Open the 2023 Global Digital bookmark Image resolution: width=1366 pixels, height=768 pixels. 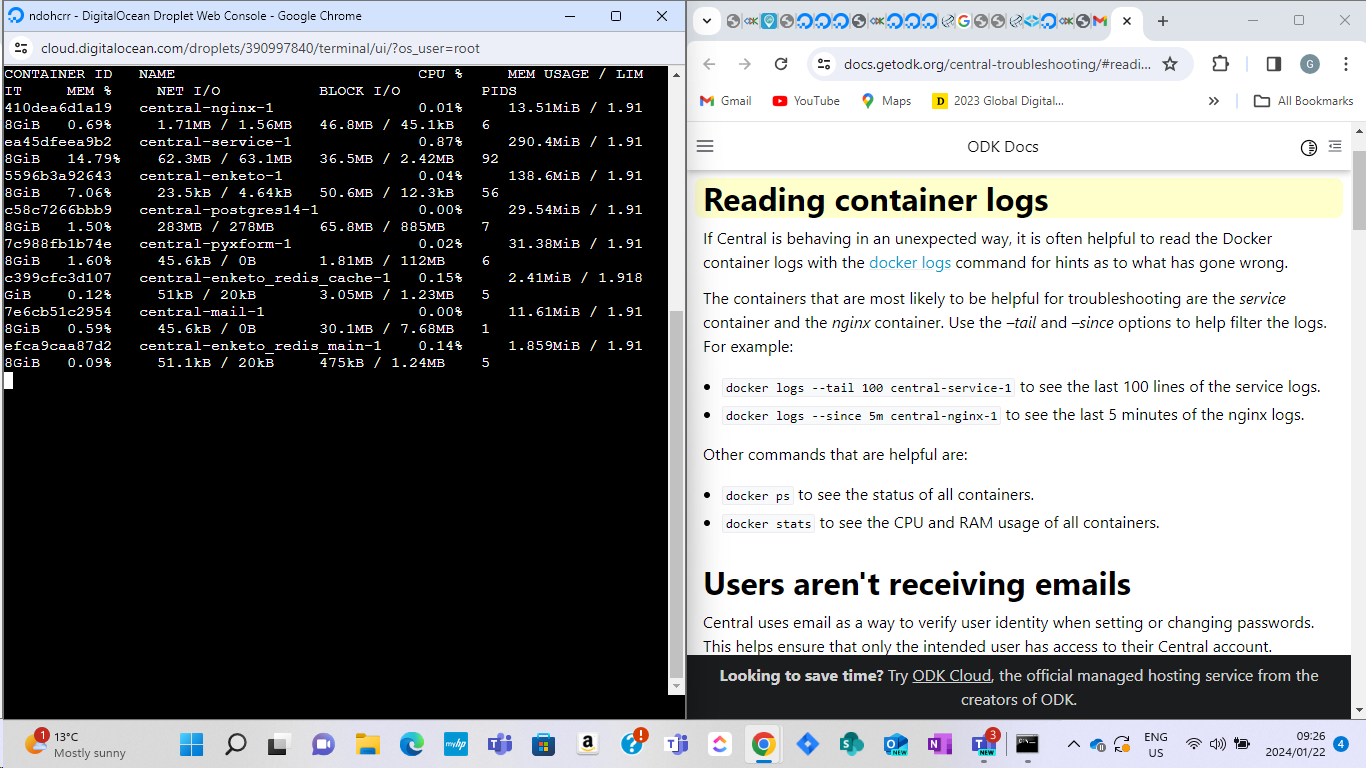pyautogui.click(x=998, y=101)
